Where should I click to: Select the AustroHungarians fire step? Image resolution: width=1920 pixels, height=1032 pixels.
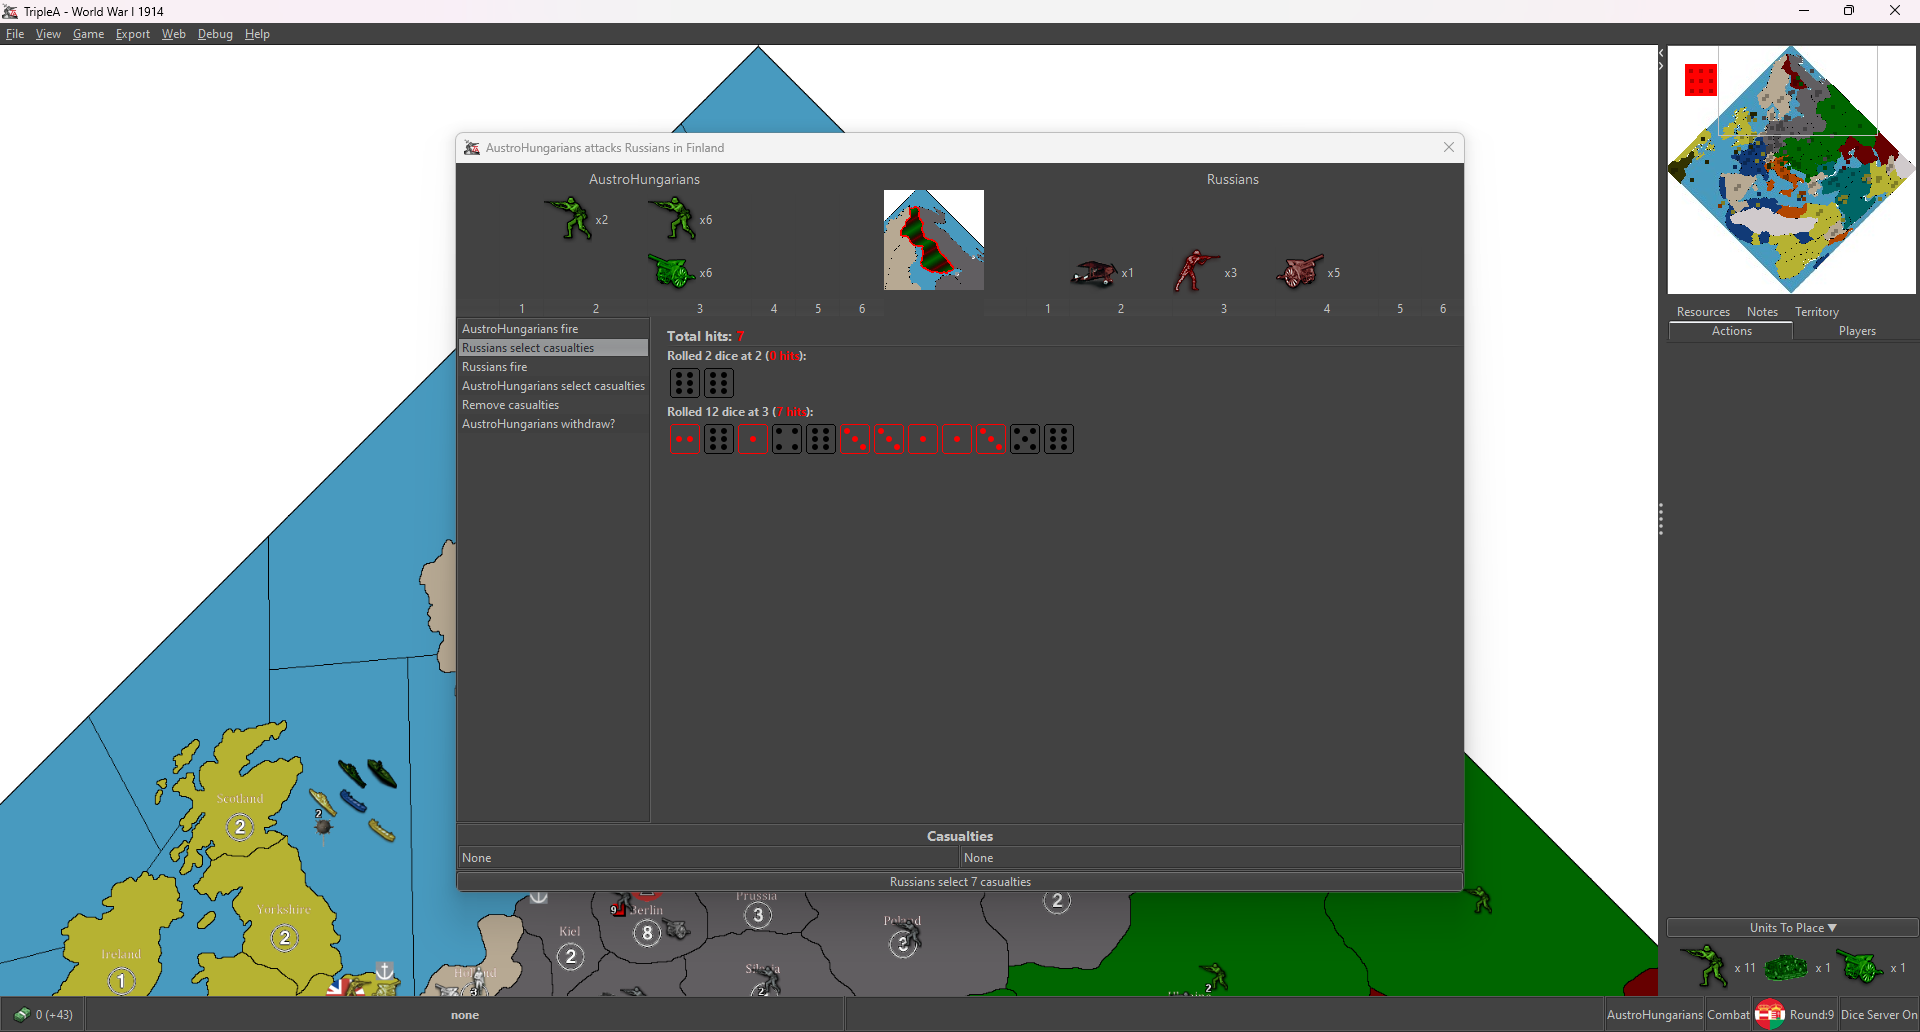553,329
